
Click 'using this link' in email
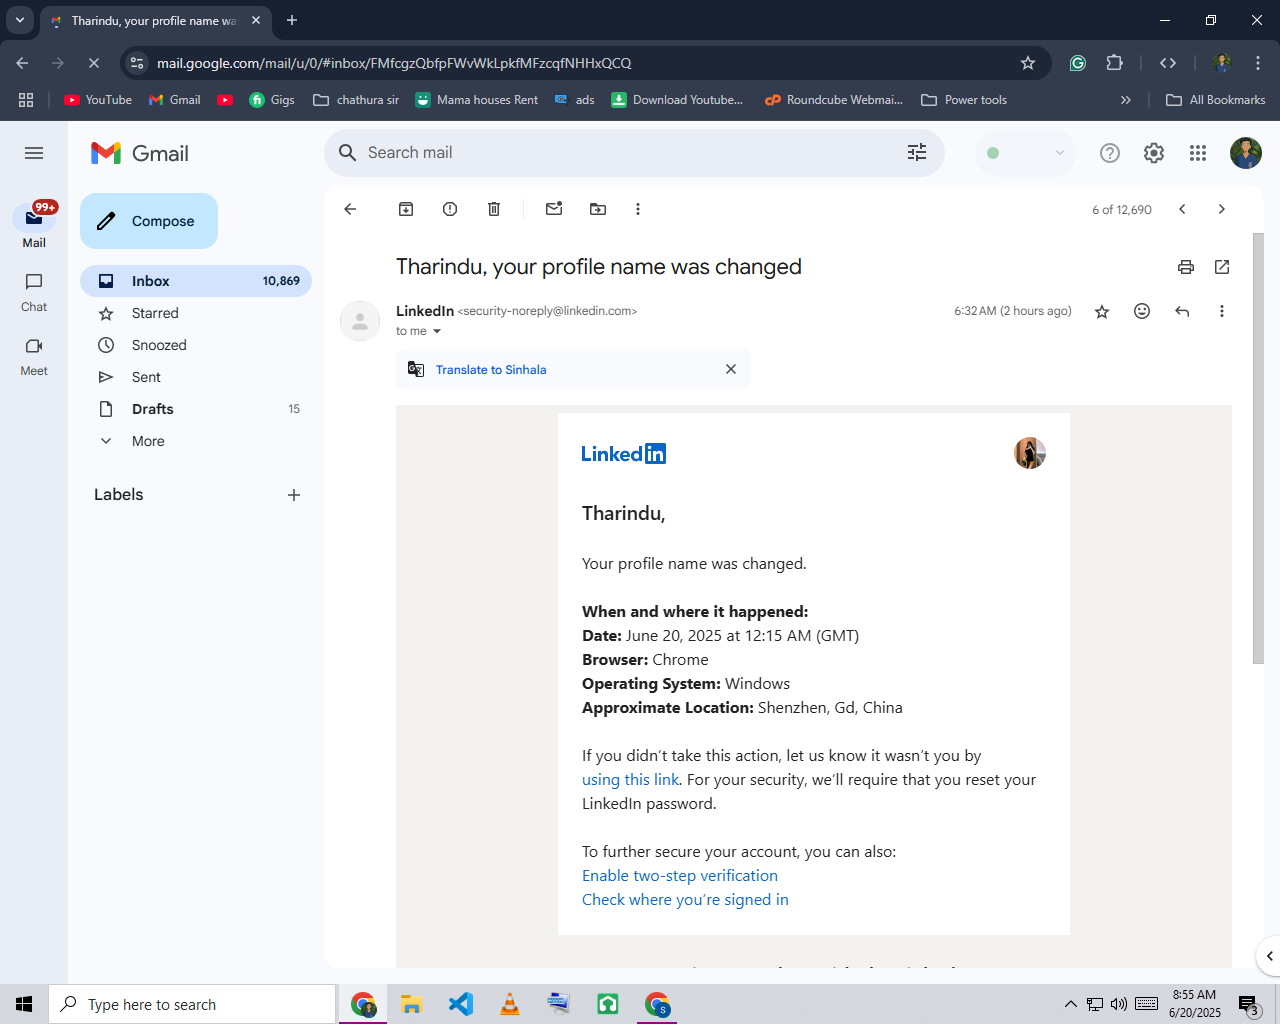coord(630,780)
